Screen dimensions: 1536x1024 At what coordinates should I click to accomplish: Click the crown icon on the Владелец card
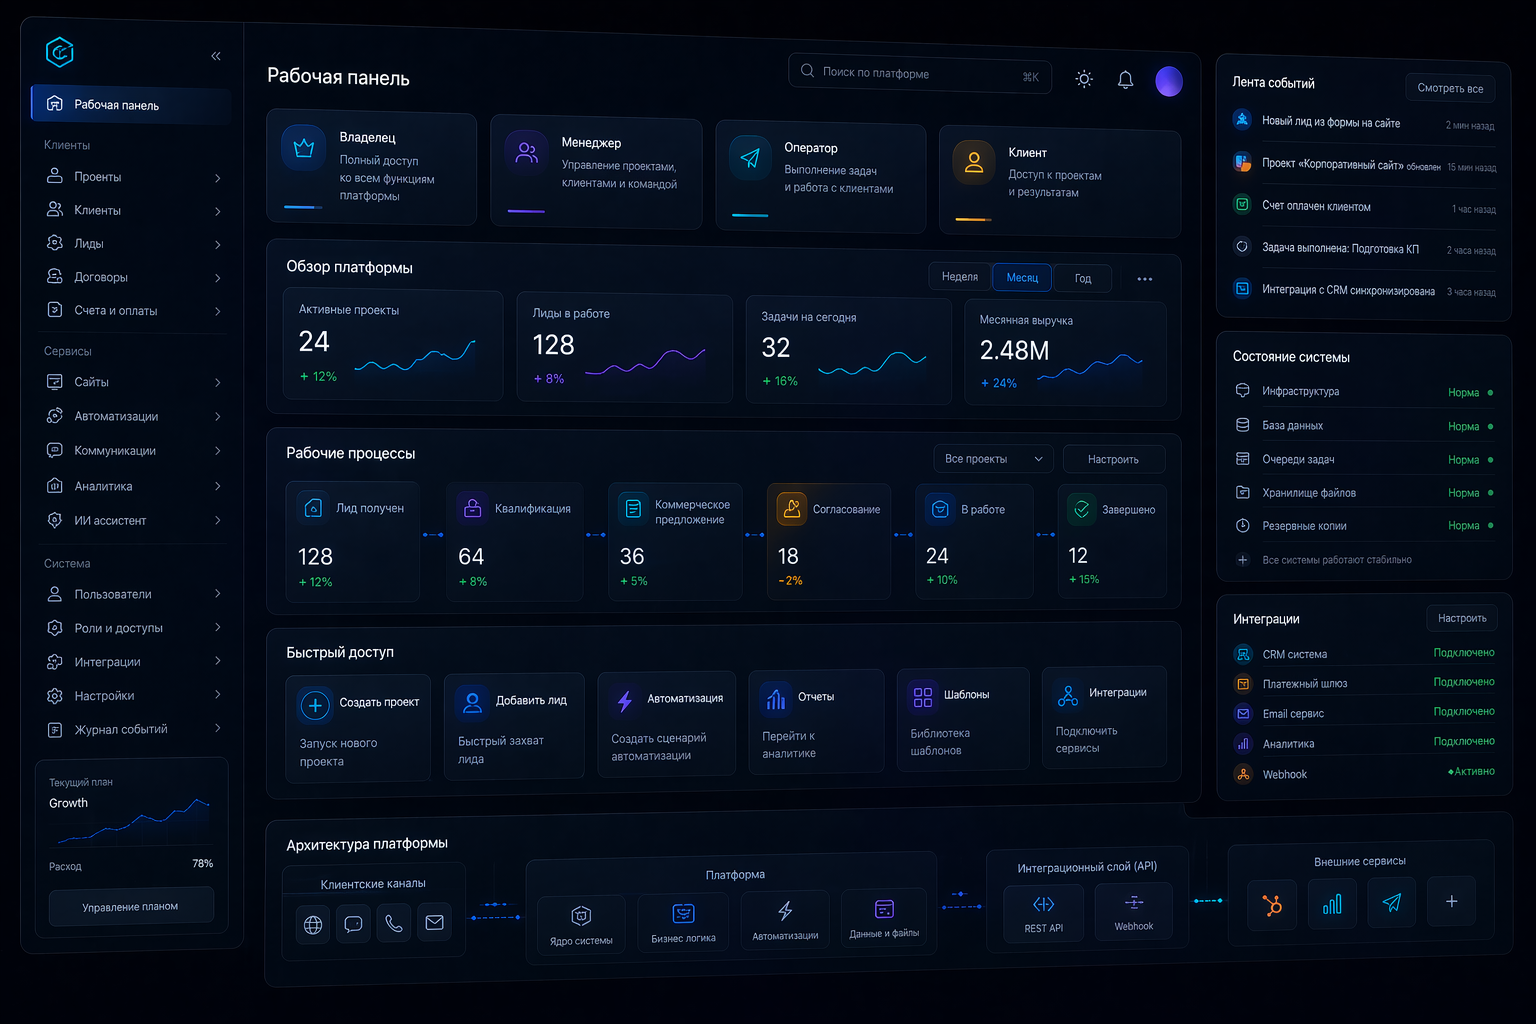304,149
